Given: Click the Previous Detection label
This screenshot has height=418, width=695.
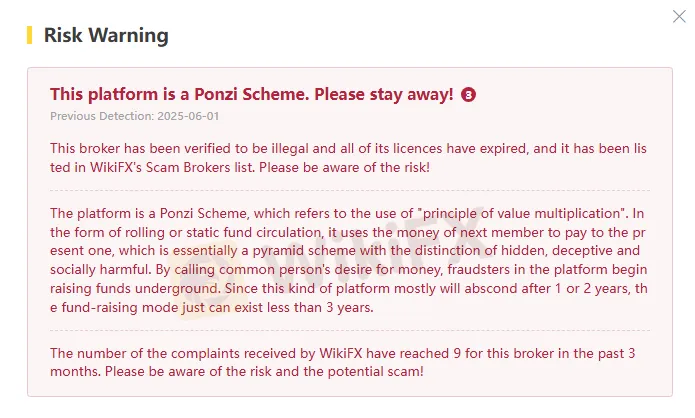Looking at the screenshot, I should pyautogui.click(x=90, y=115).
